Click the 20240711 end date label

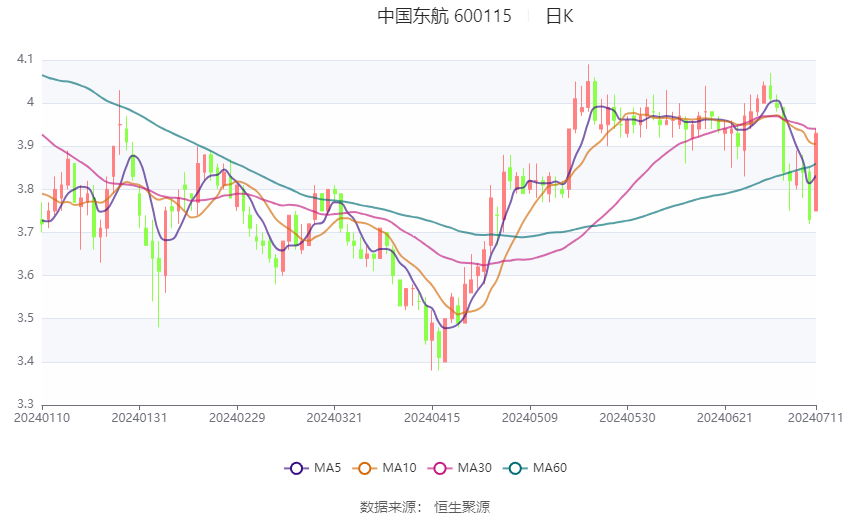click(816, 416)
